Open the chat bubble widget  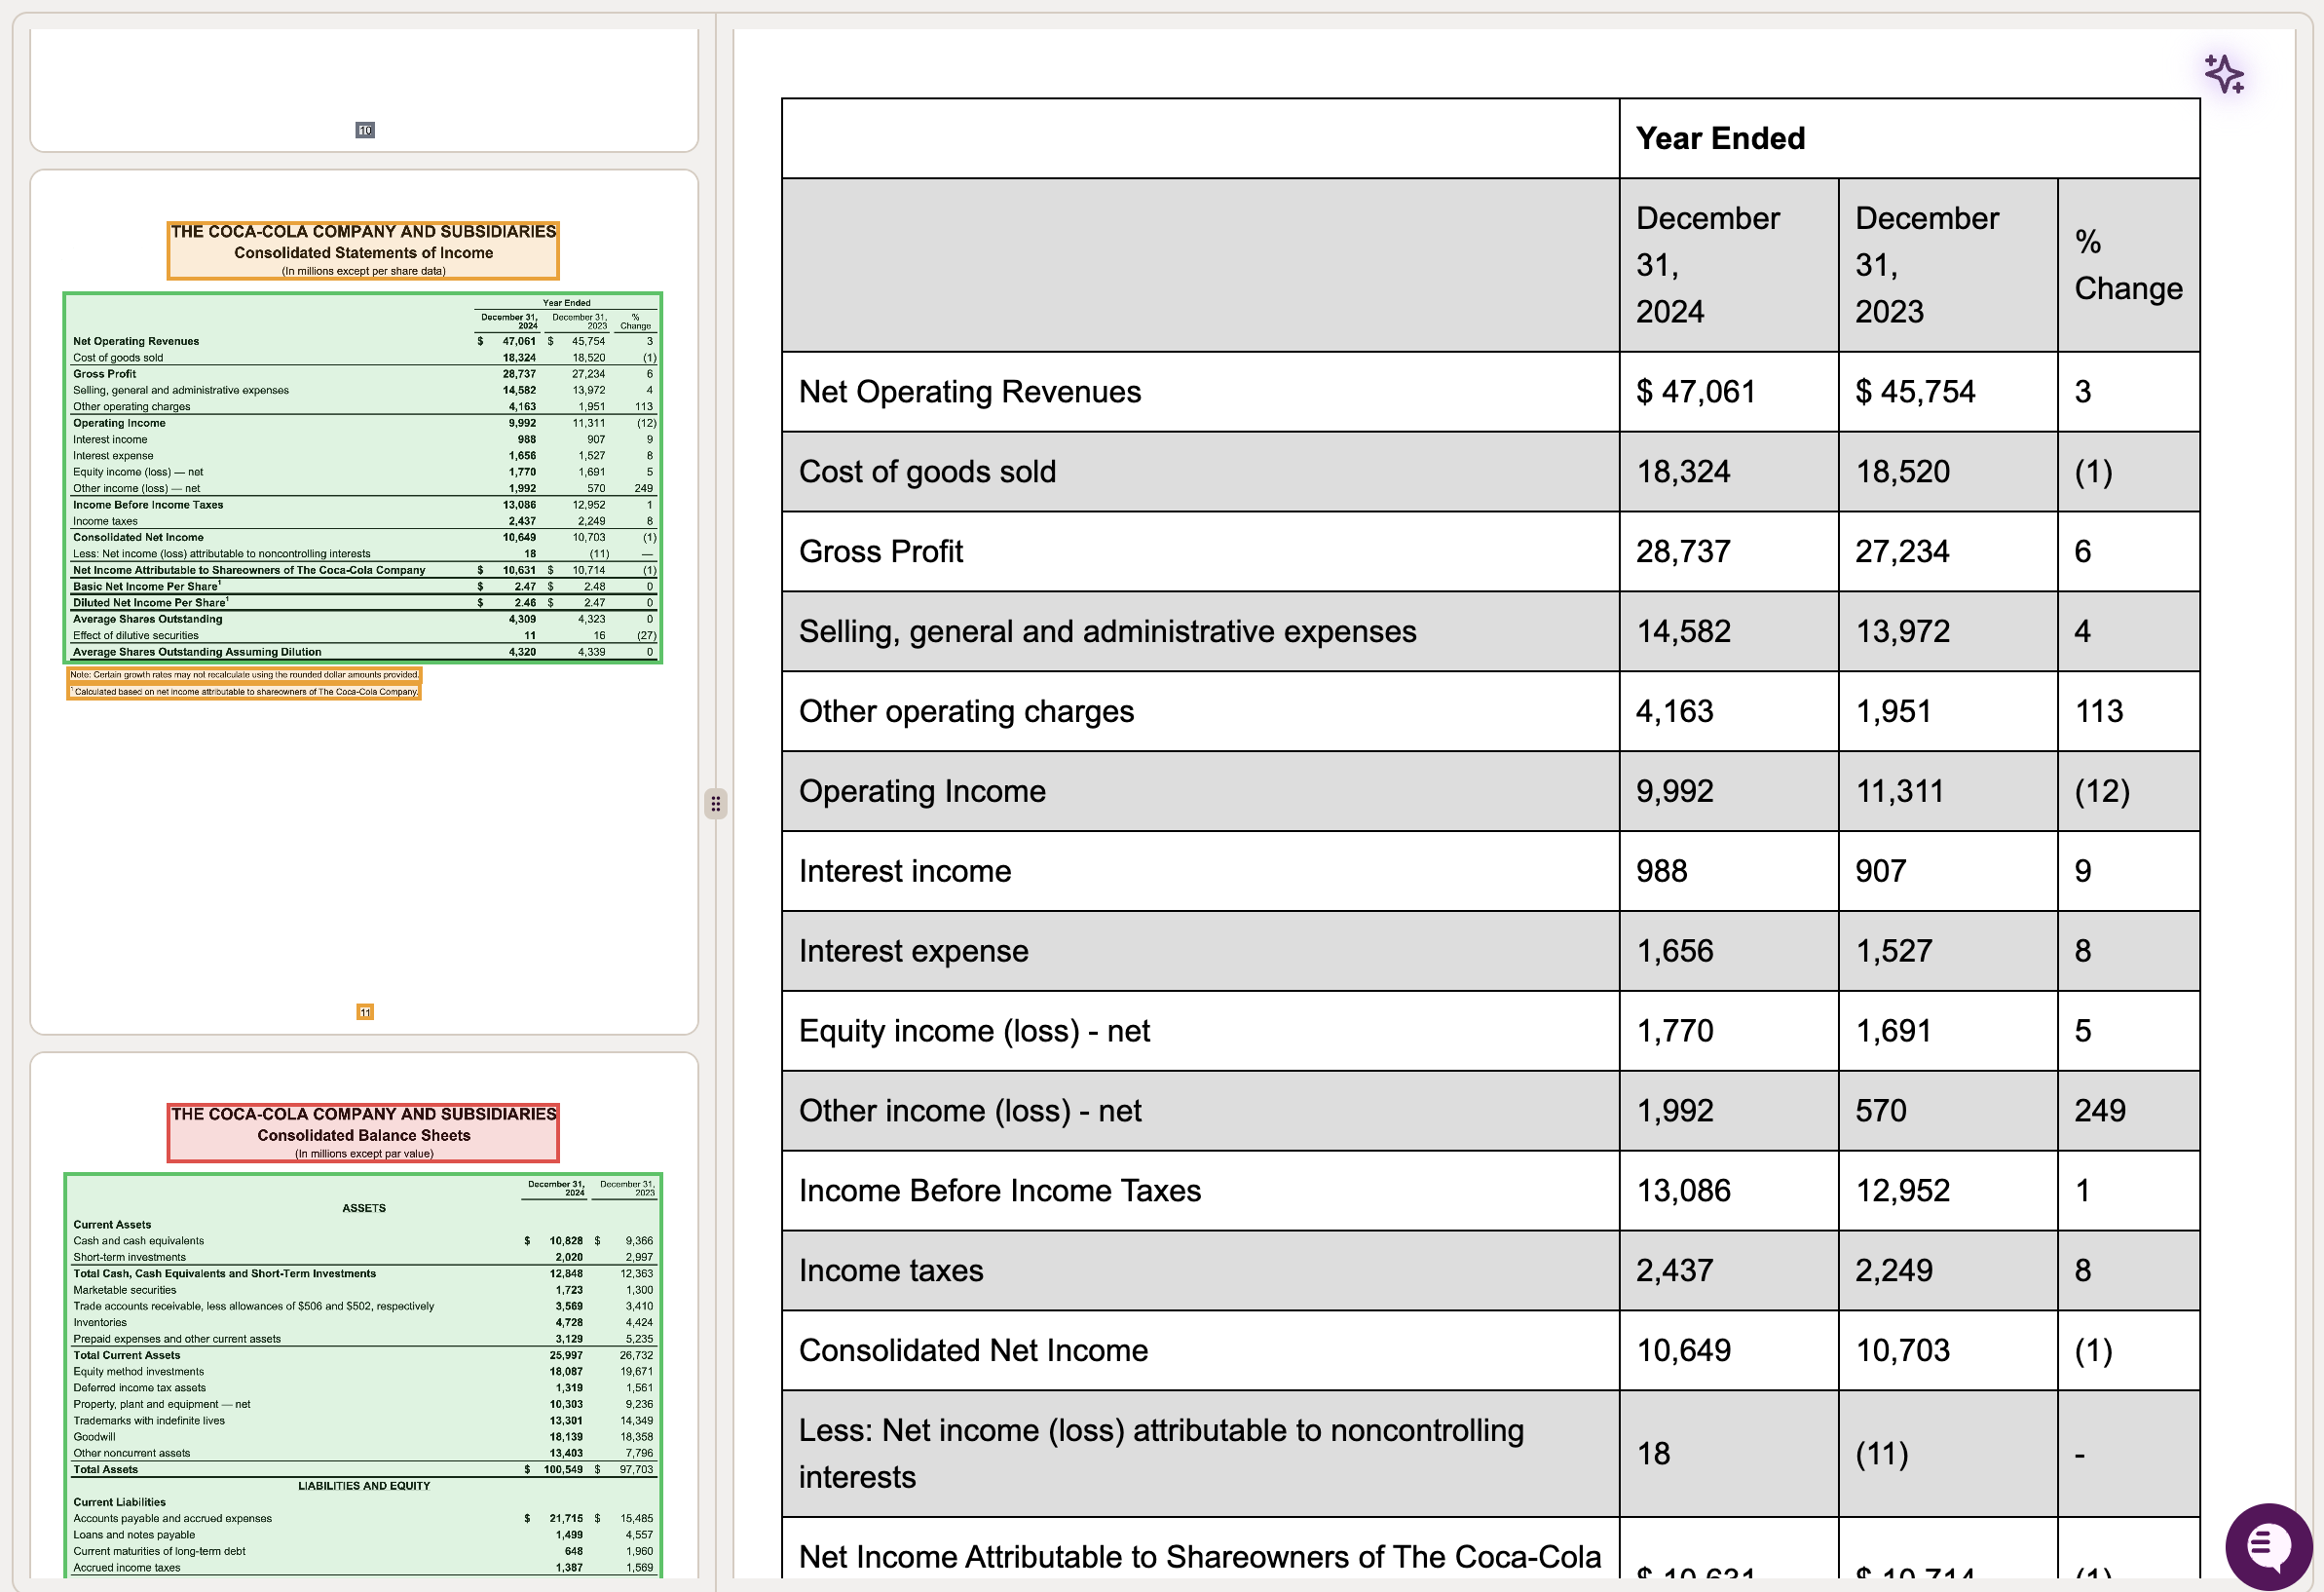[2268, 1546]
